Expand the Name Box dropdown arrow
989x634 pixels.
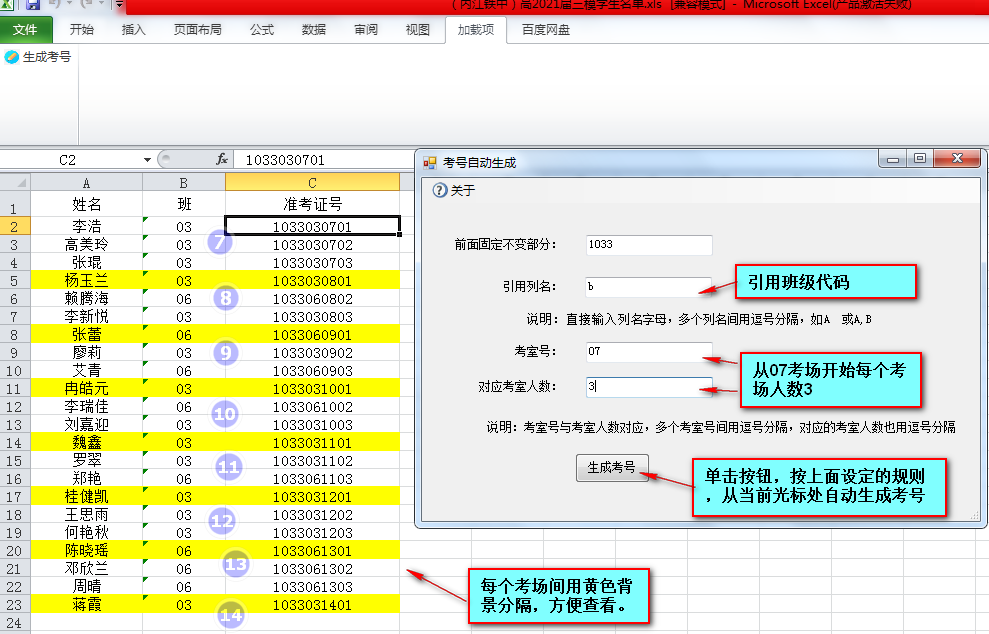coord(147,160)
